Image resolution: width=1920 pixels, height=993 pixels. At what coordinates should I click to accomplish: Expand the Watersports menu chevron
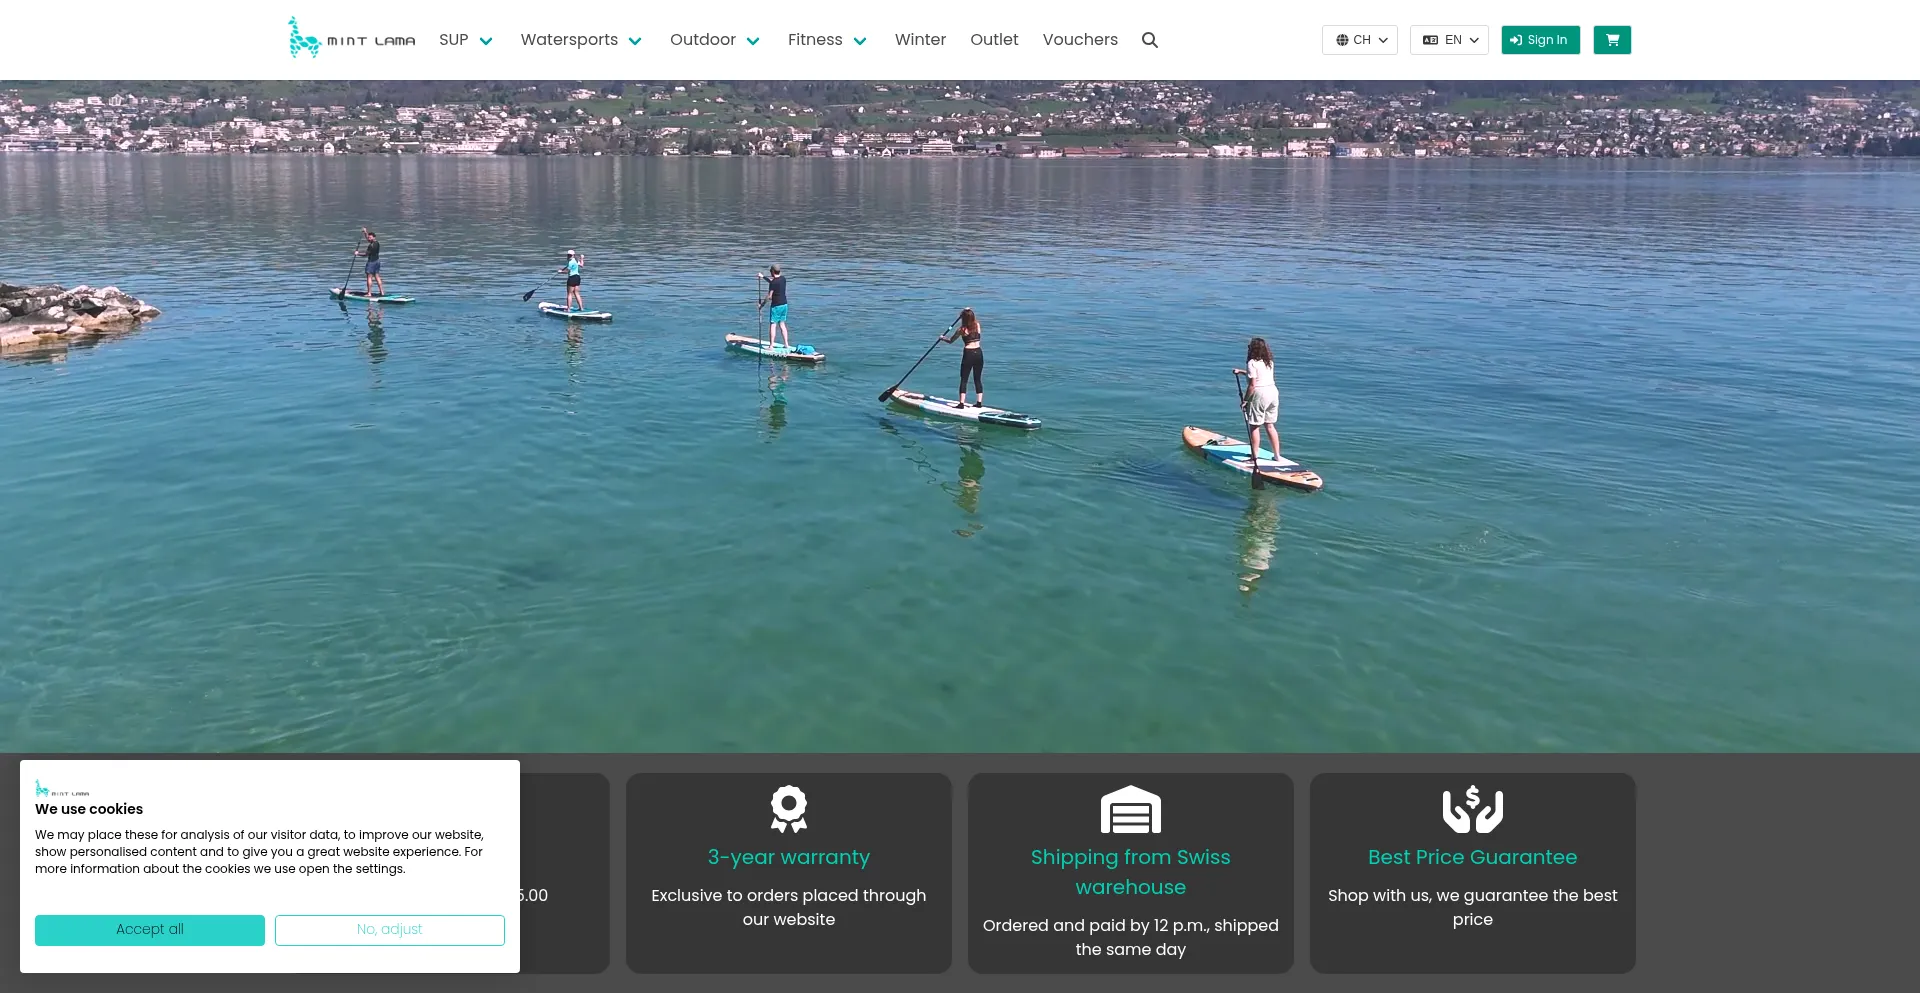[635, 41]
